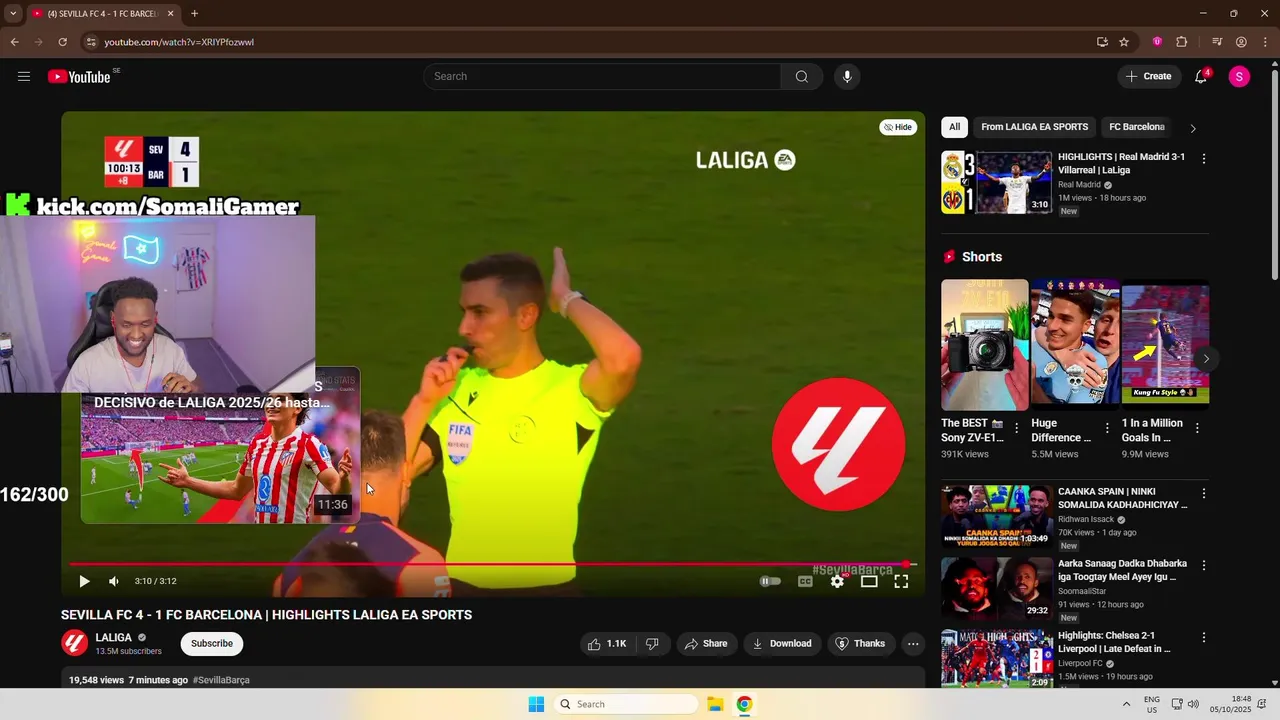Open Real Madrid 3-1 Villarreal highlights thumbnail
1280x720 pixels.
click(997, 182)
